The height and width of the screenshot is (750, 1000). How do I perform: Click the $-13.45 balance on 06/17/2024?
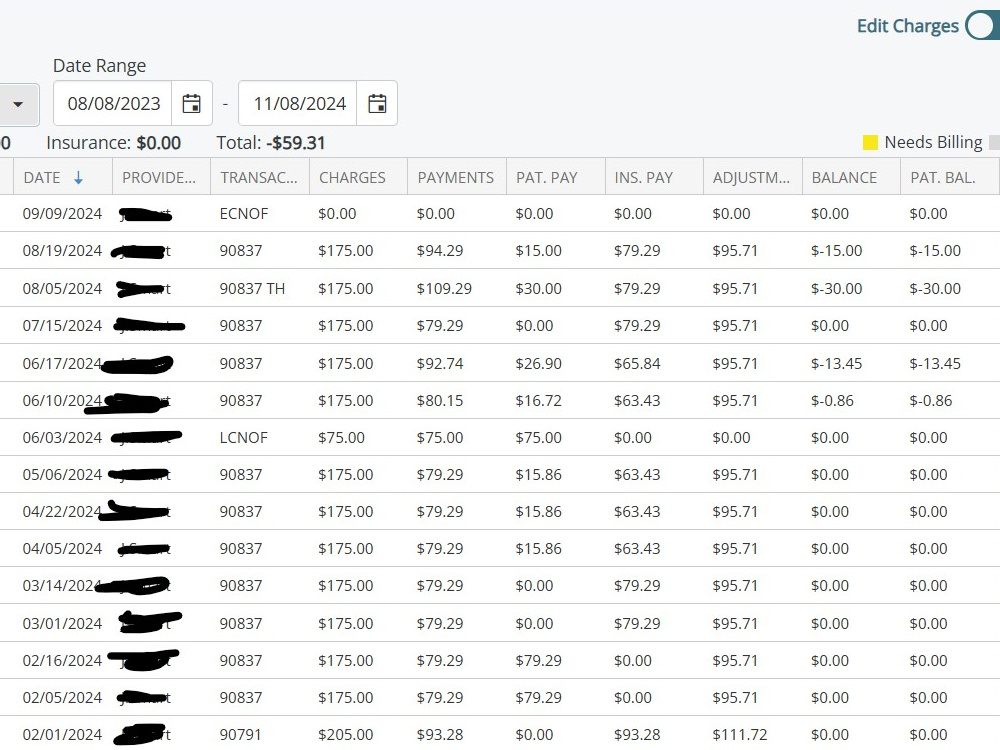click(x=836, y=364)
